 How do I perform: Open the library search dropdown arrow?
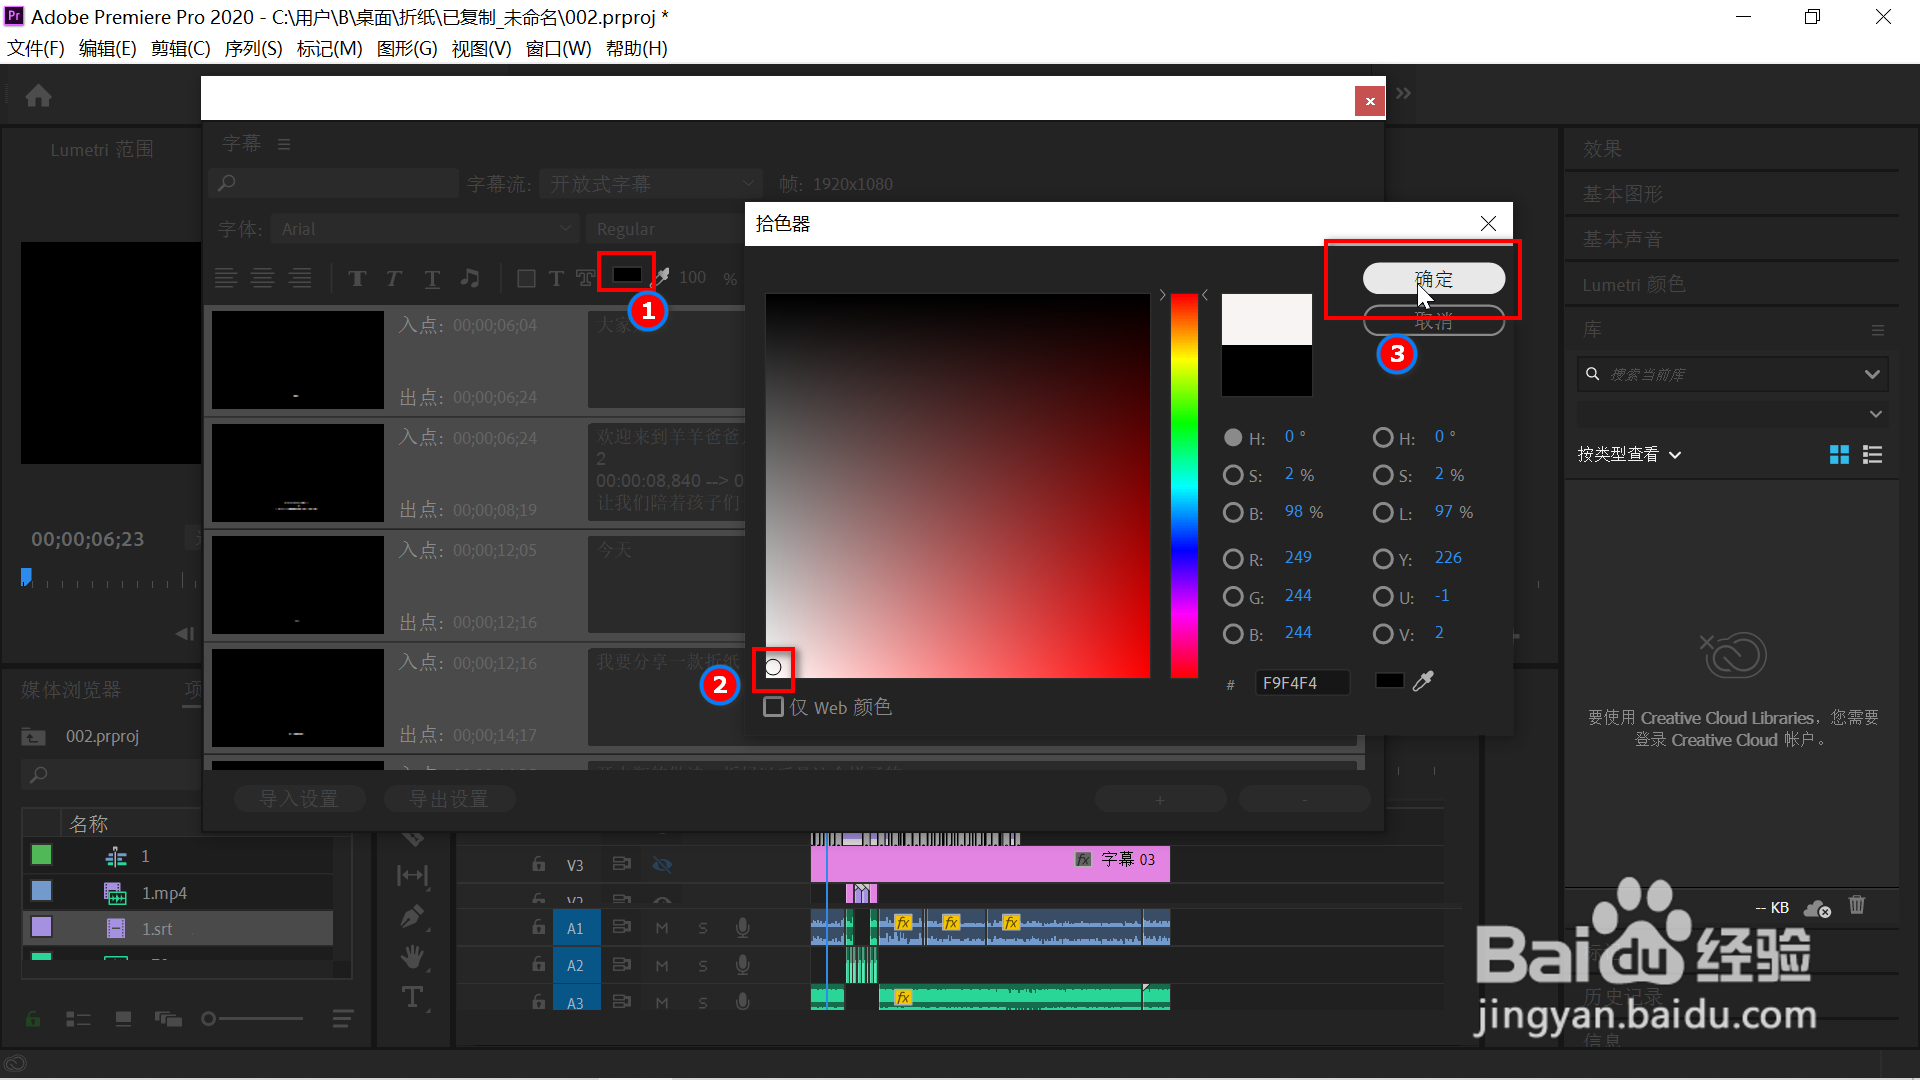(x=1872, y=374)
